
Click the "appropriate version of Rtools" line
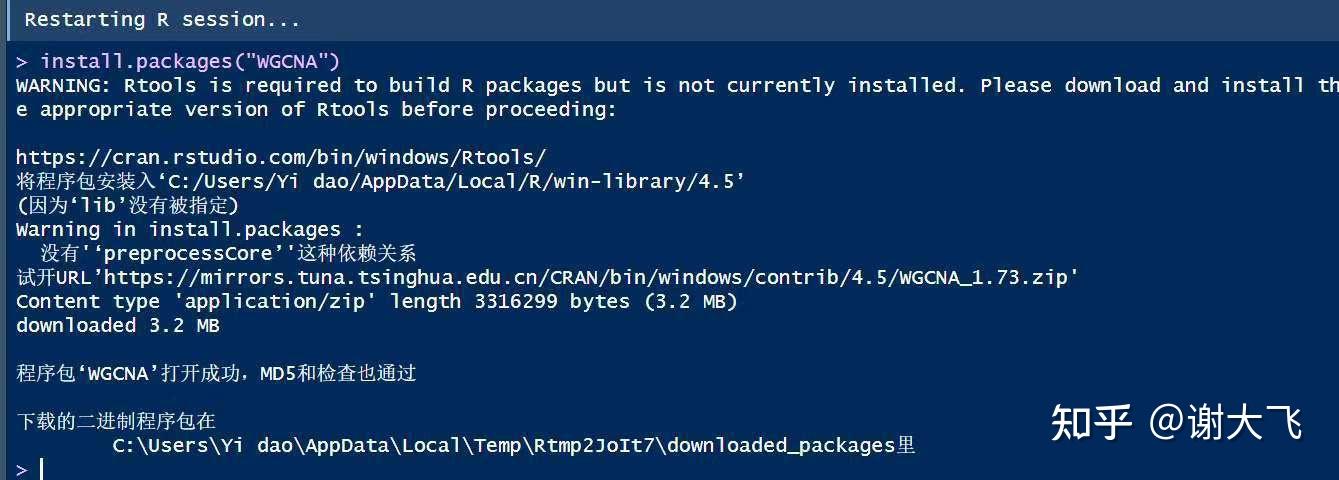316,110
